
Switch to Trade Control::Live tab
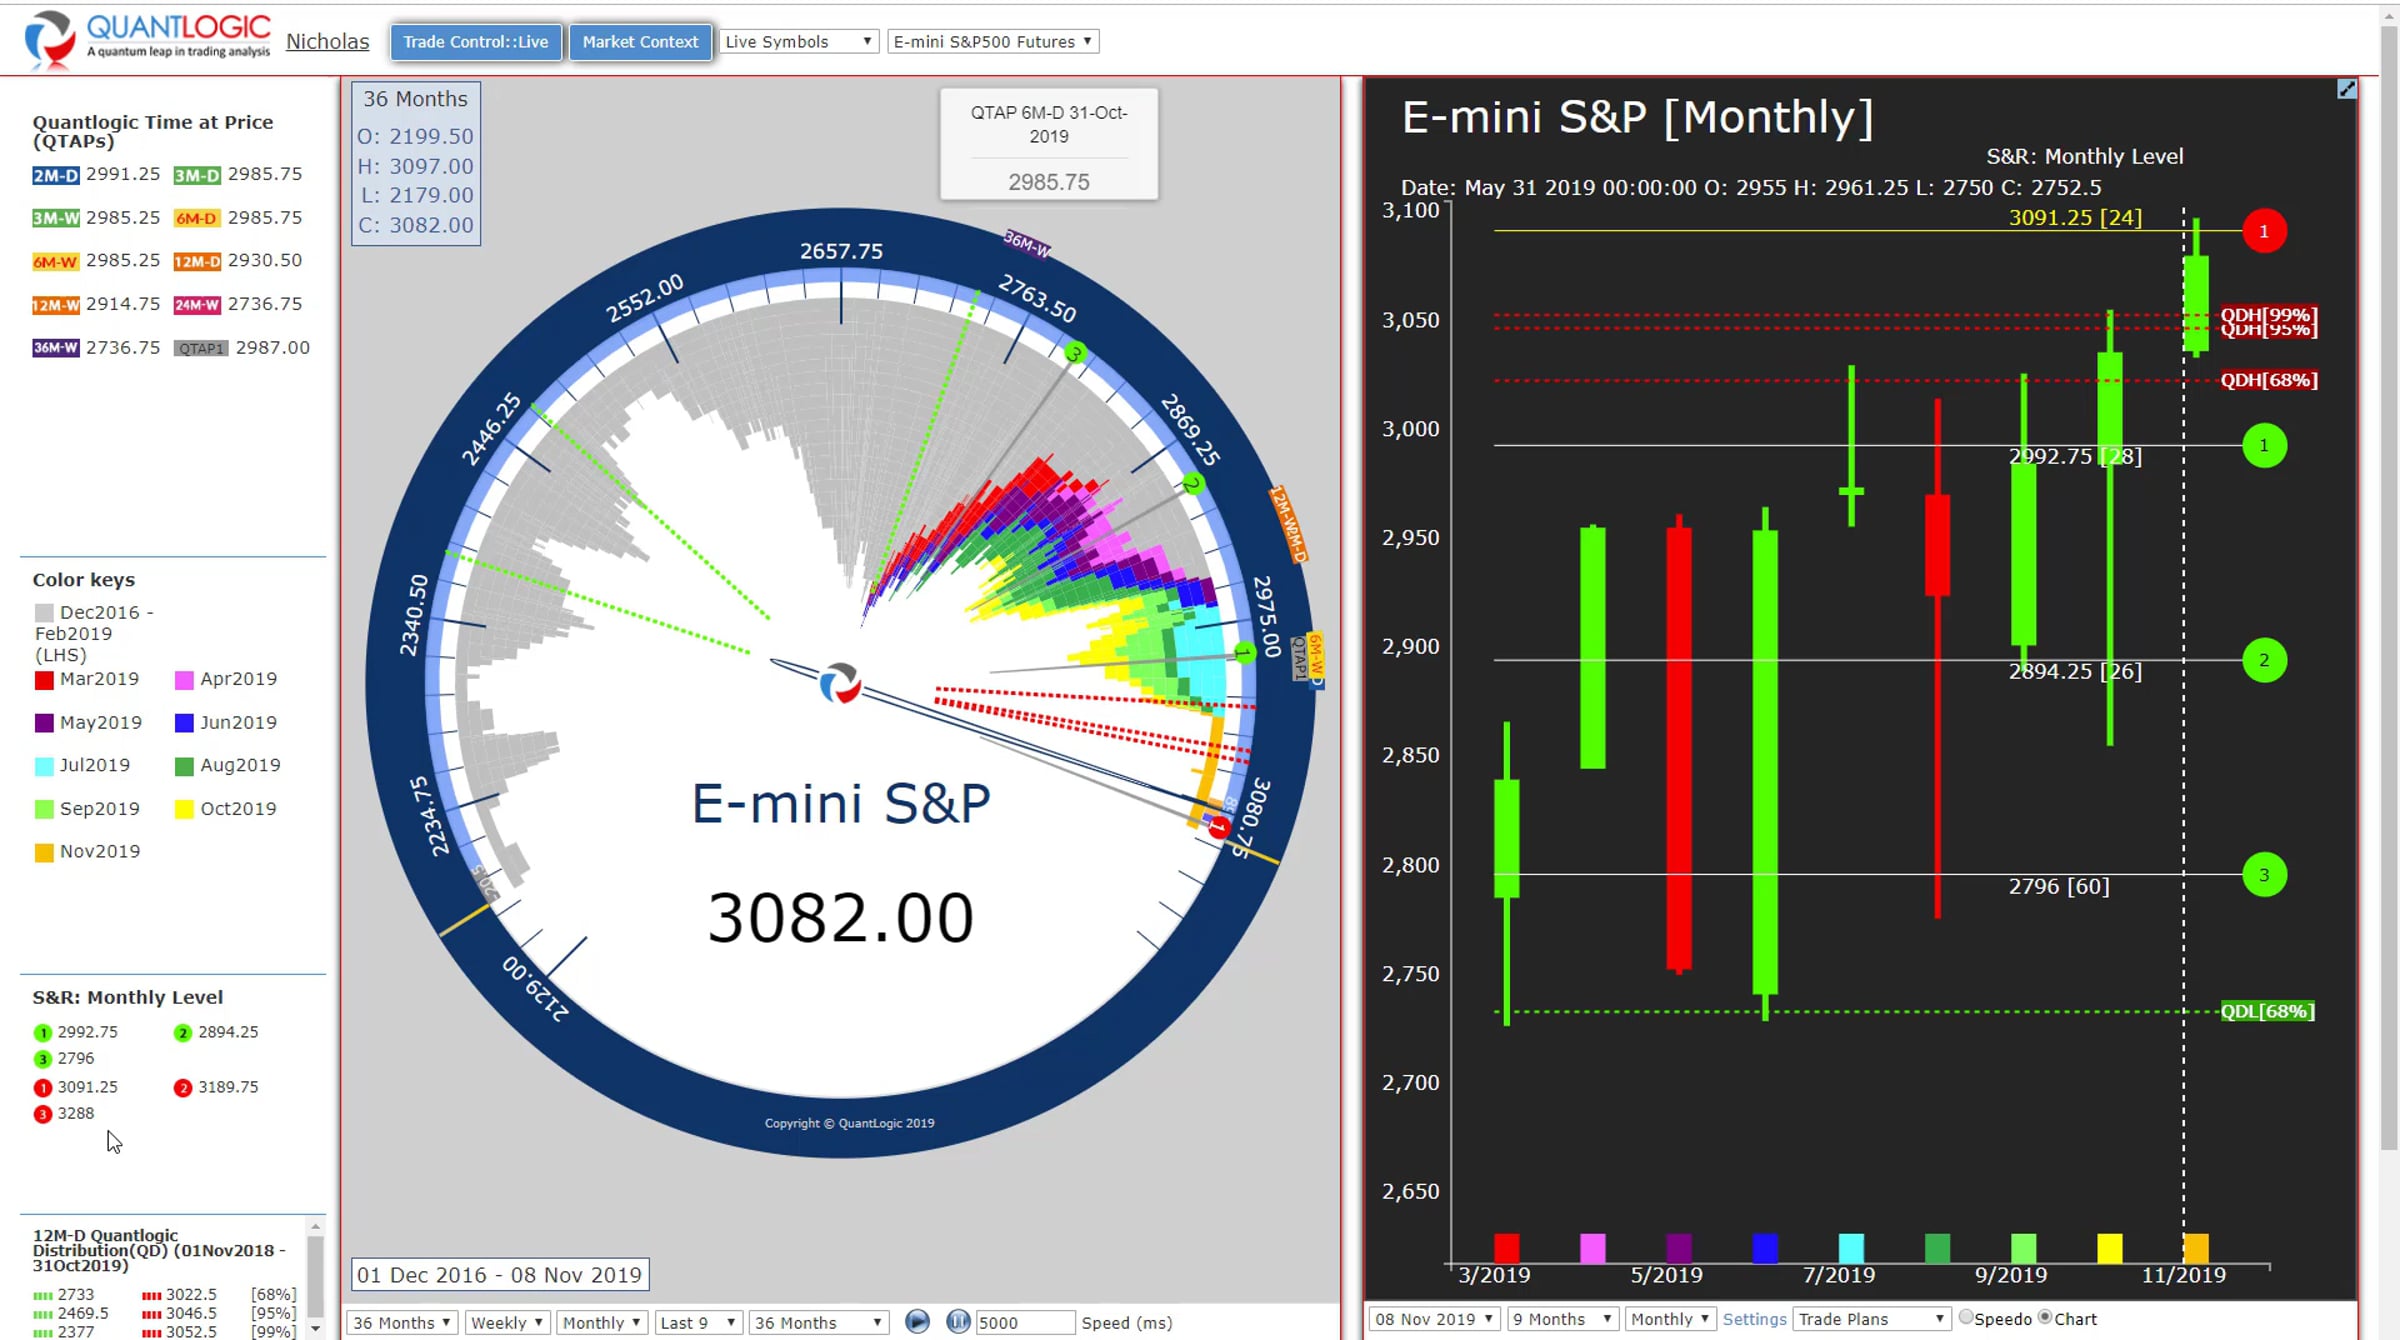[x=475, y=42]
